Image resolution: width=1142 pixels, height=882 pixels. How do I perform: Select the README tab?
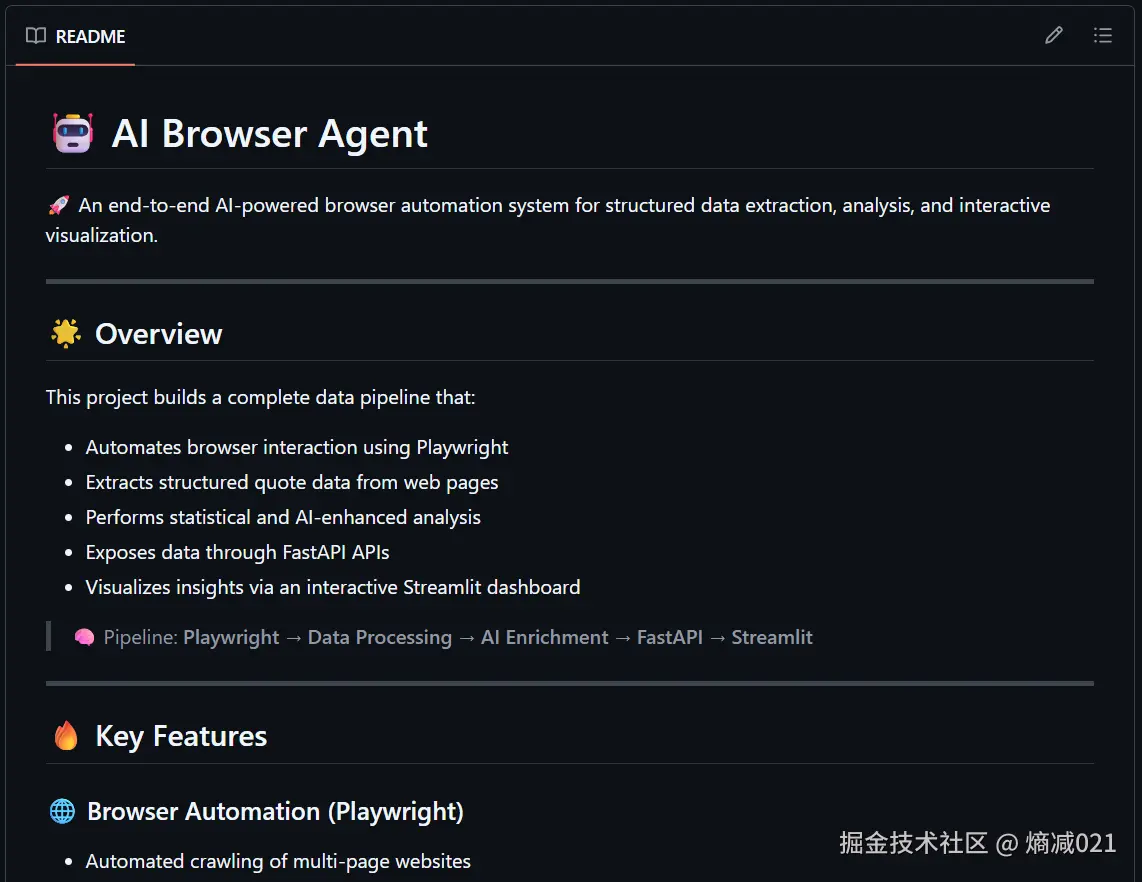pos(76,36)
